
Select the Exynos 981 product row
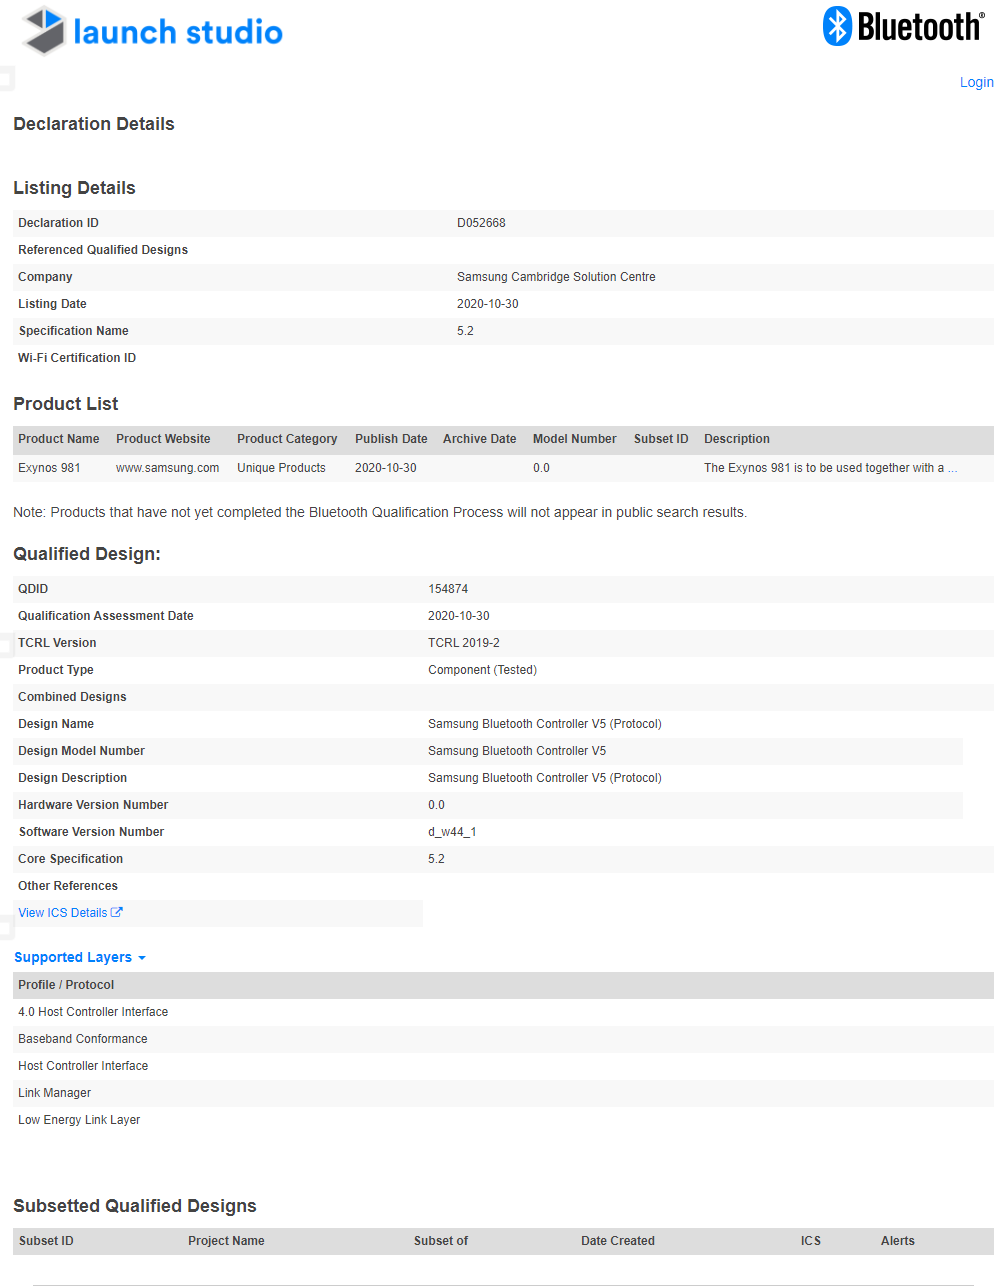pyautogui.click(x=503, y=468)
